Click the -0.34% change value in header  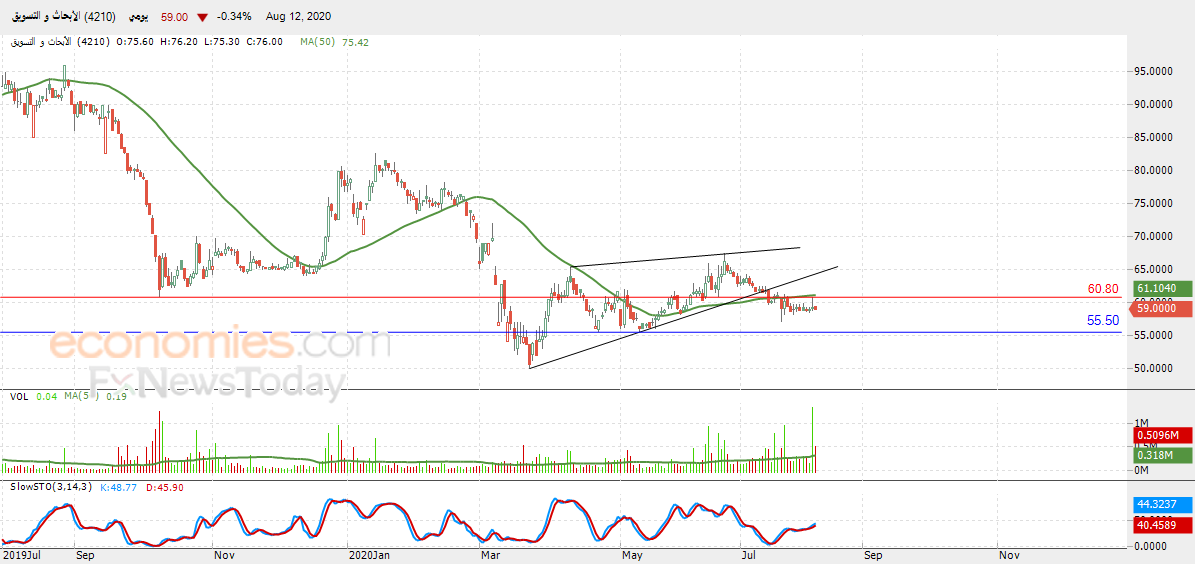(x=237, y=17)
